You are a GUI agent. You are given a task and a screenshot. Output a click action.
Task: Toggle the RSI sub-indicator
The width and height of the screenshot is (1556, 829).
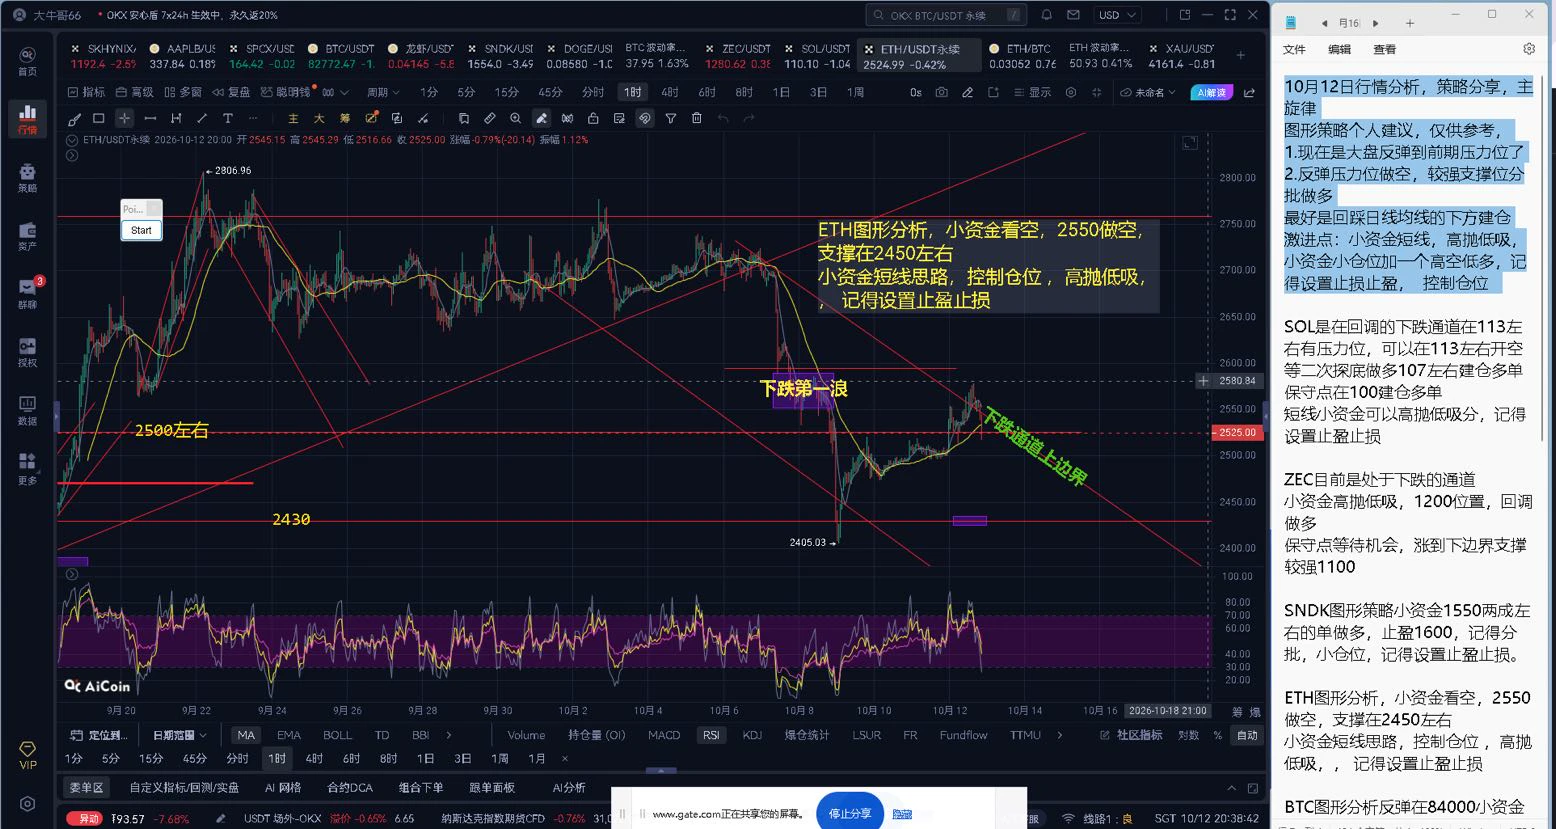click(x=711, y=735)
